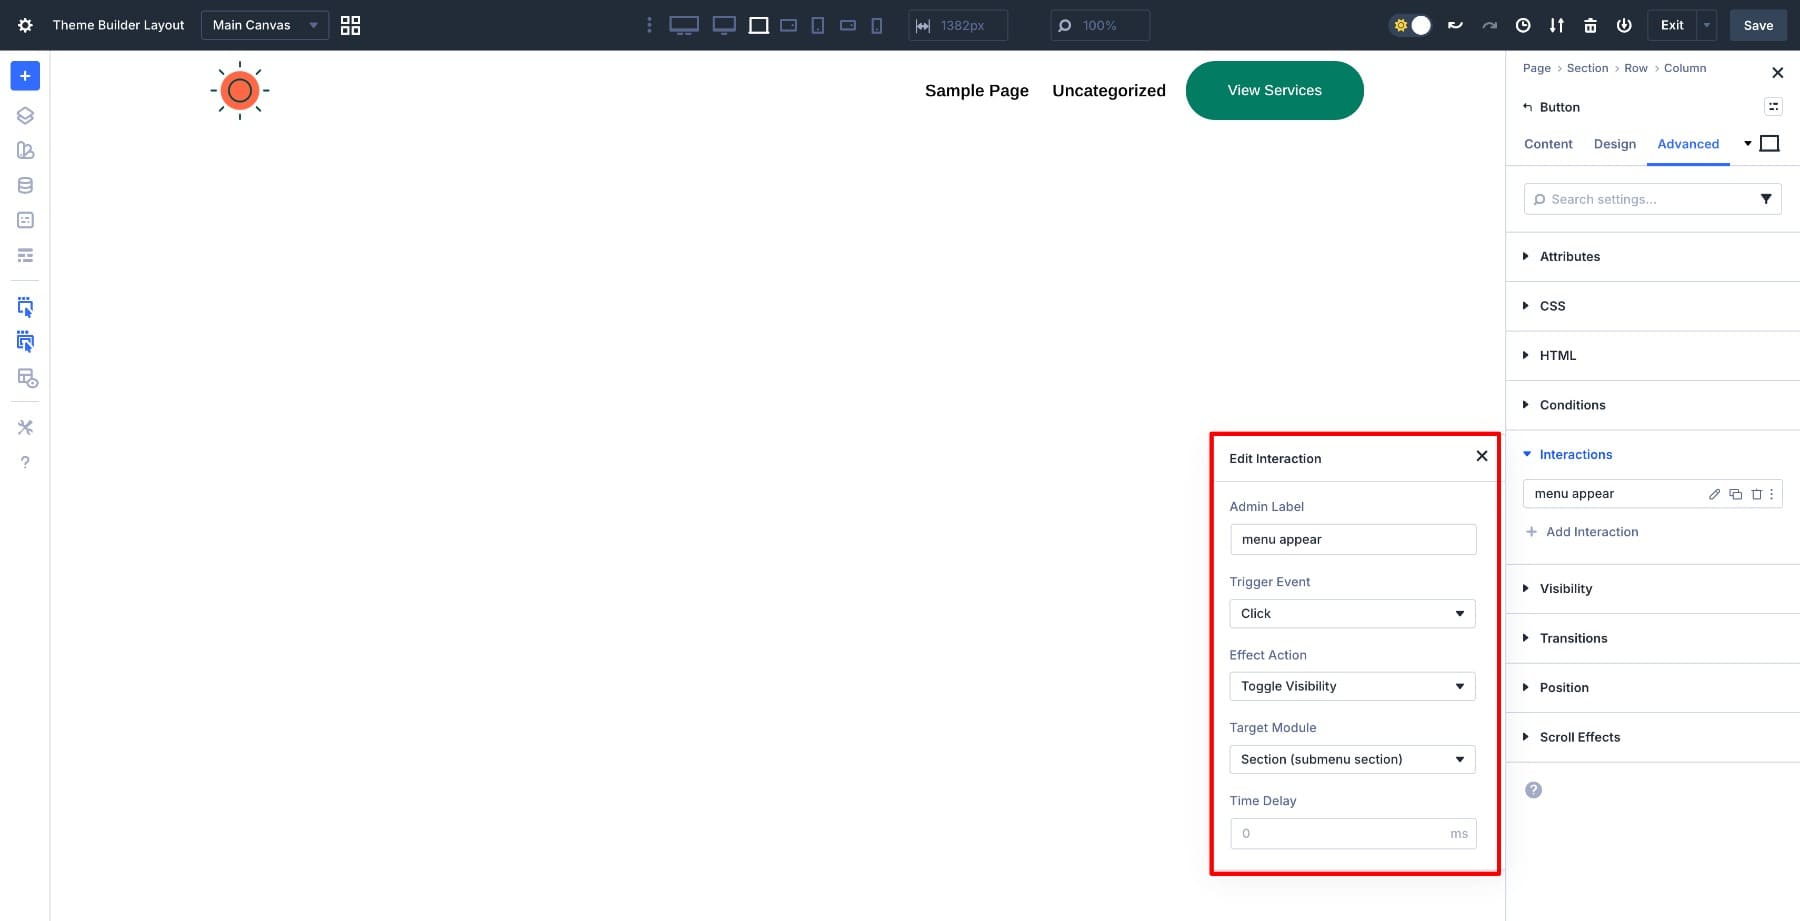Open the wrench settings tool in the sidebar
Screen dimensions: 1800x921
(25, 427)
